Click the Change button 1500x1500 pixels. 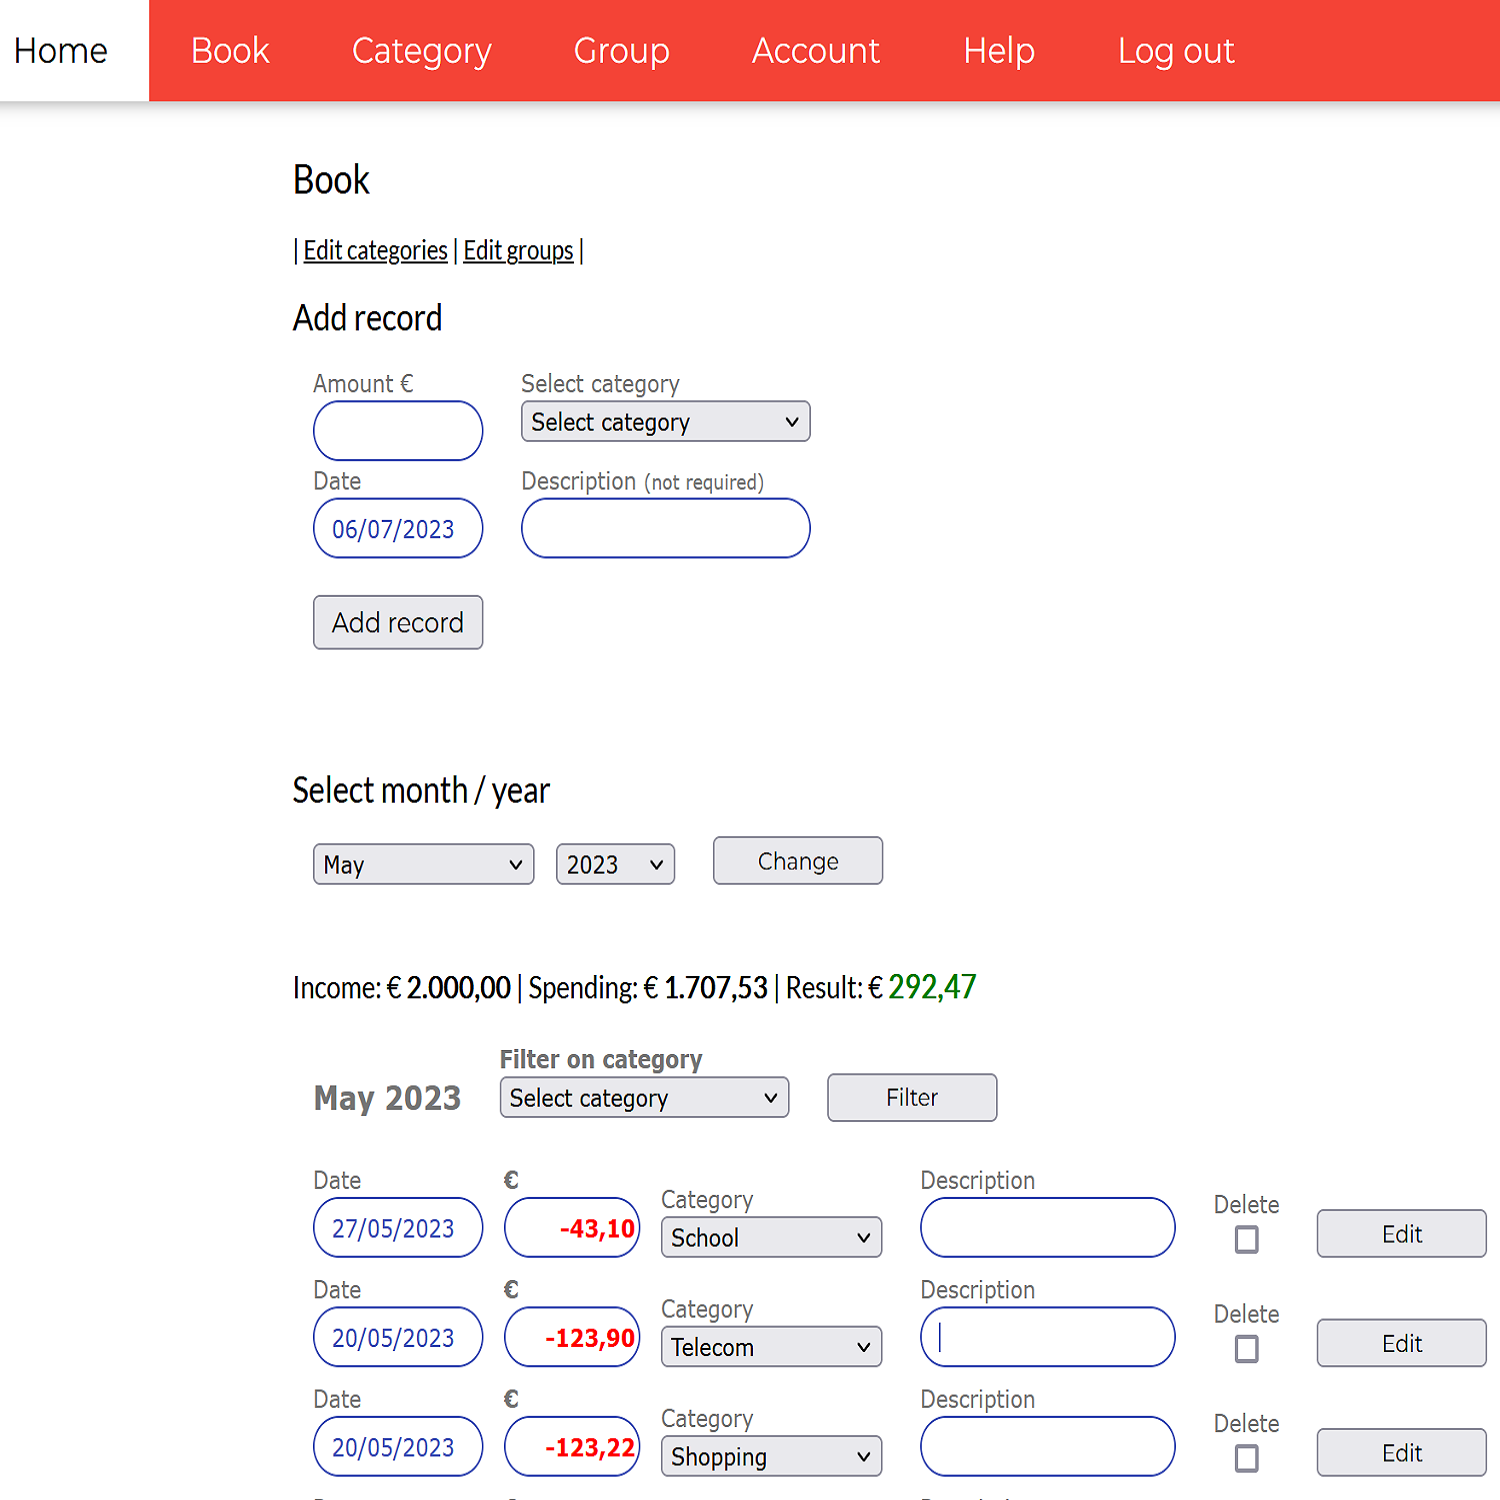[x=797, y=861]
